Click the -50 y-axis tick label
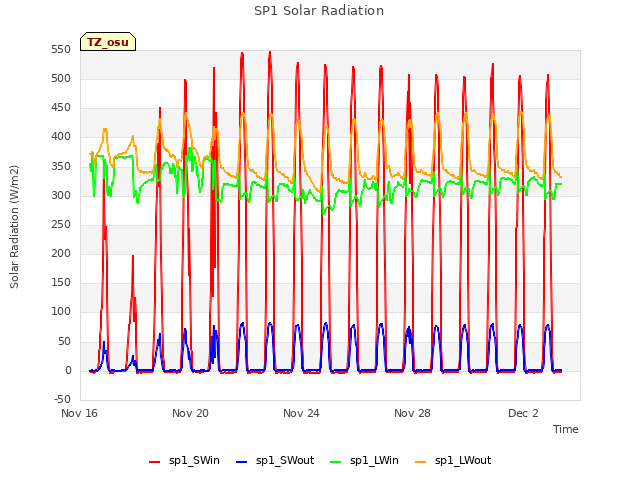 tap(62, 399)
